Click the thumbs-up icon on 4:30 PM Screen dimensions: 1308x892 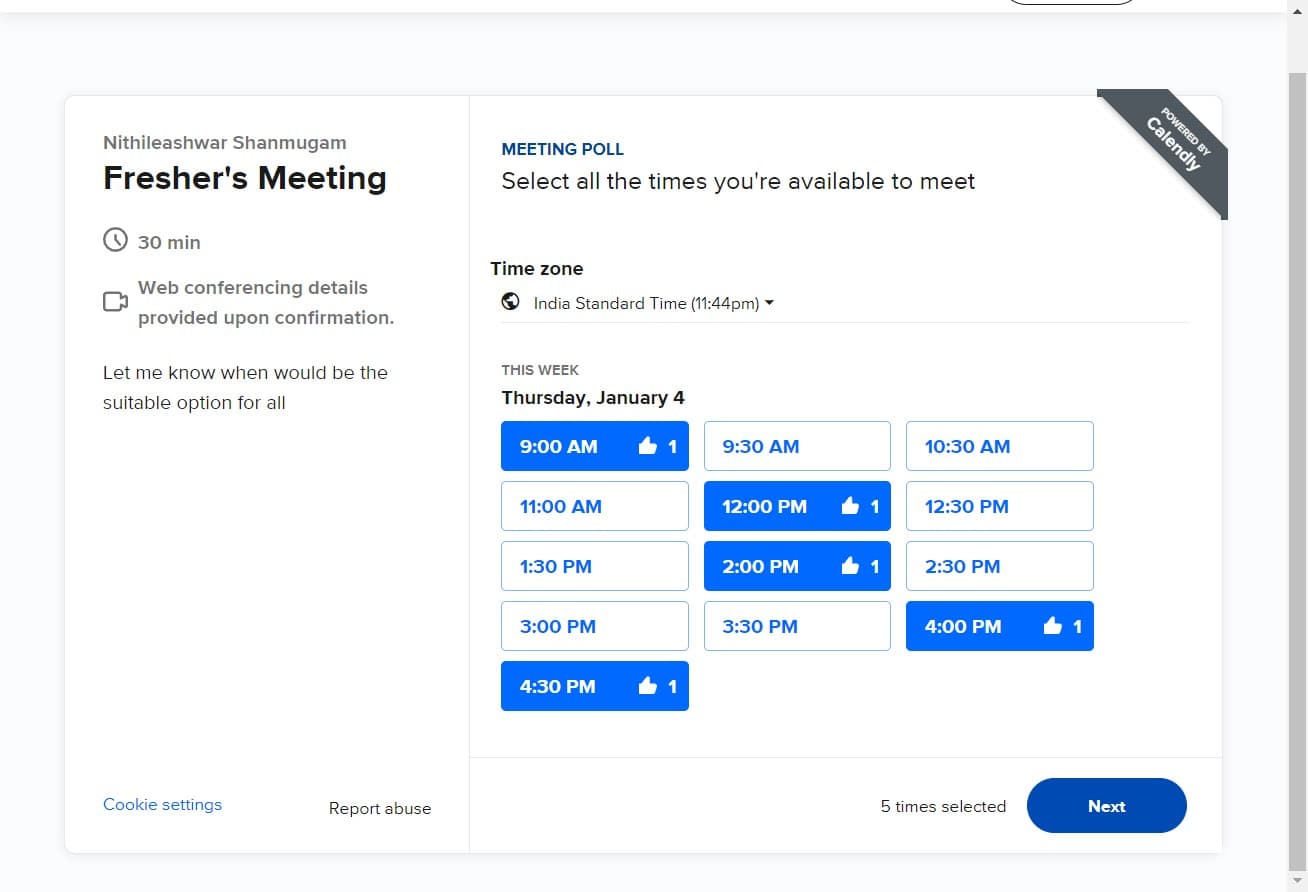coord(648,686)
